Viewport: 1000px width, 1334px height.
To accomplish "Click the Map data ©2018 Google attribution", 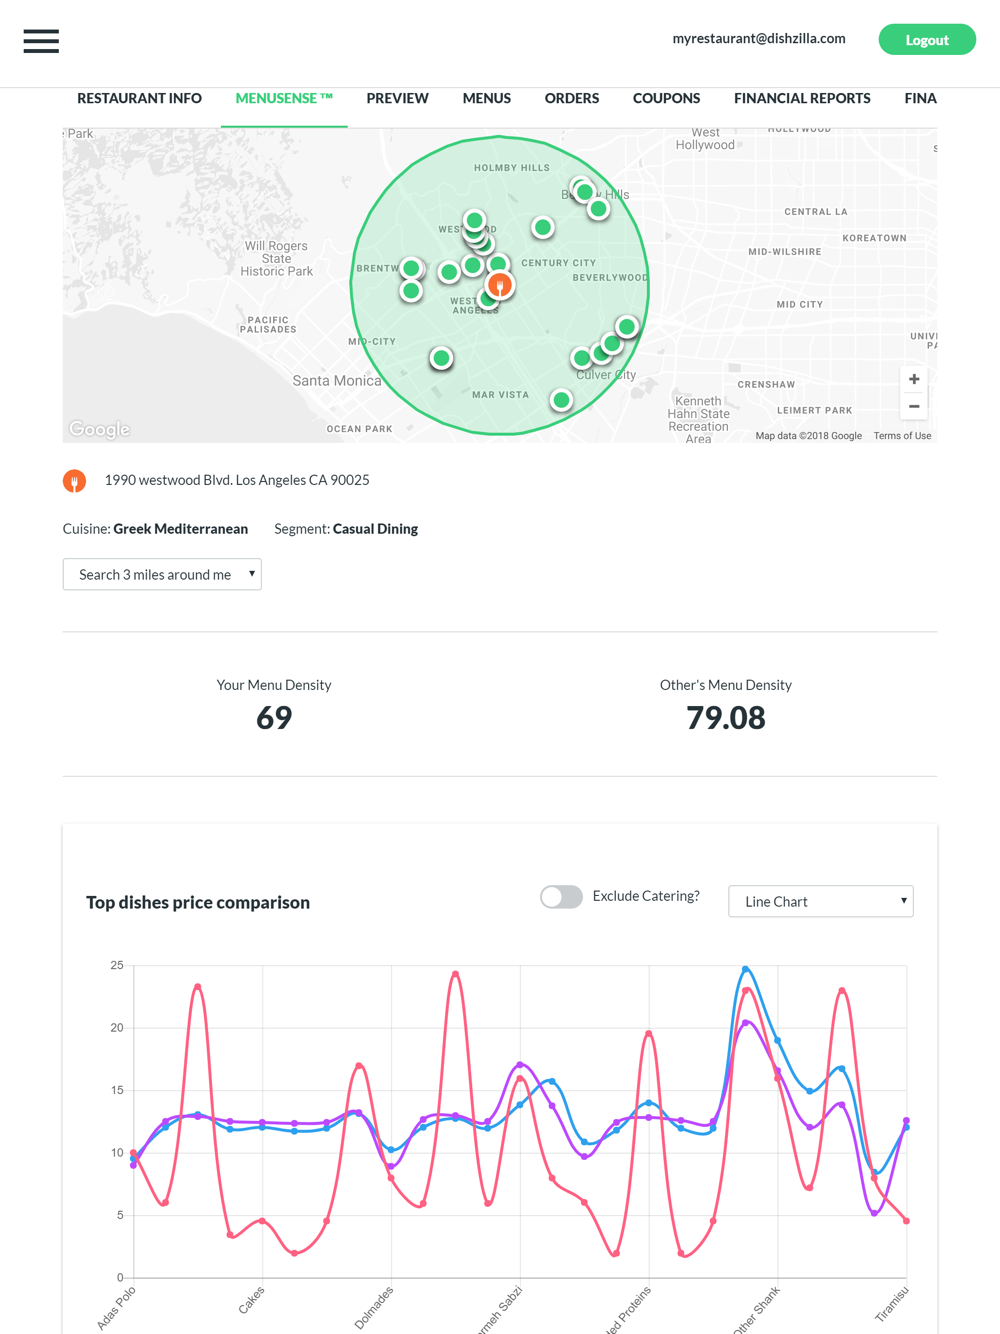I will click(x=808, y=436).
